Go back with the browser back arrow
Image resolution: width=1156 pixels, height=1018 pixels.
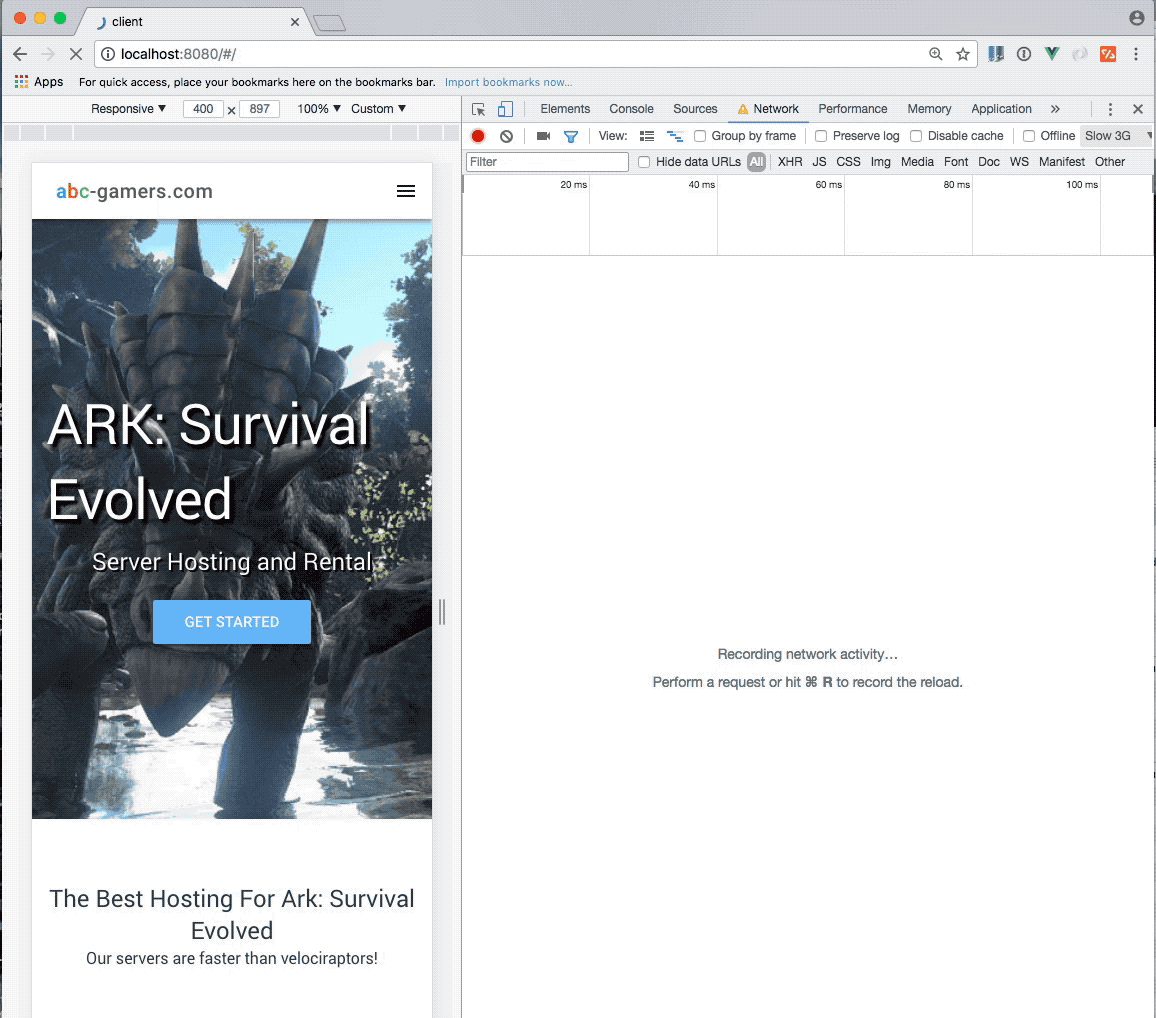click(20, 54)
